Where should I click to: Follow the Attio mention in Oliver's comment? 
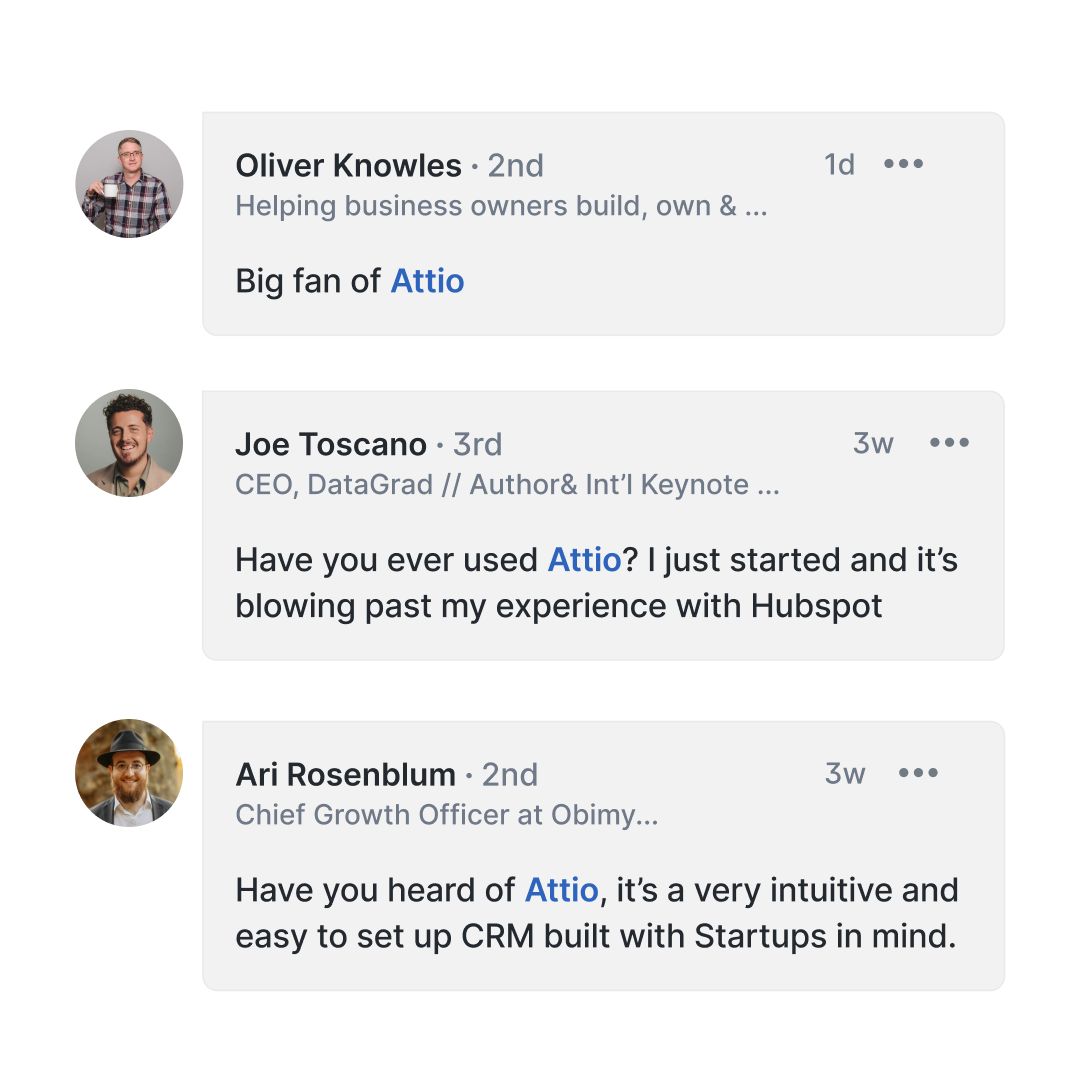pos(427,281)
